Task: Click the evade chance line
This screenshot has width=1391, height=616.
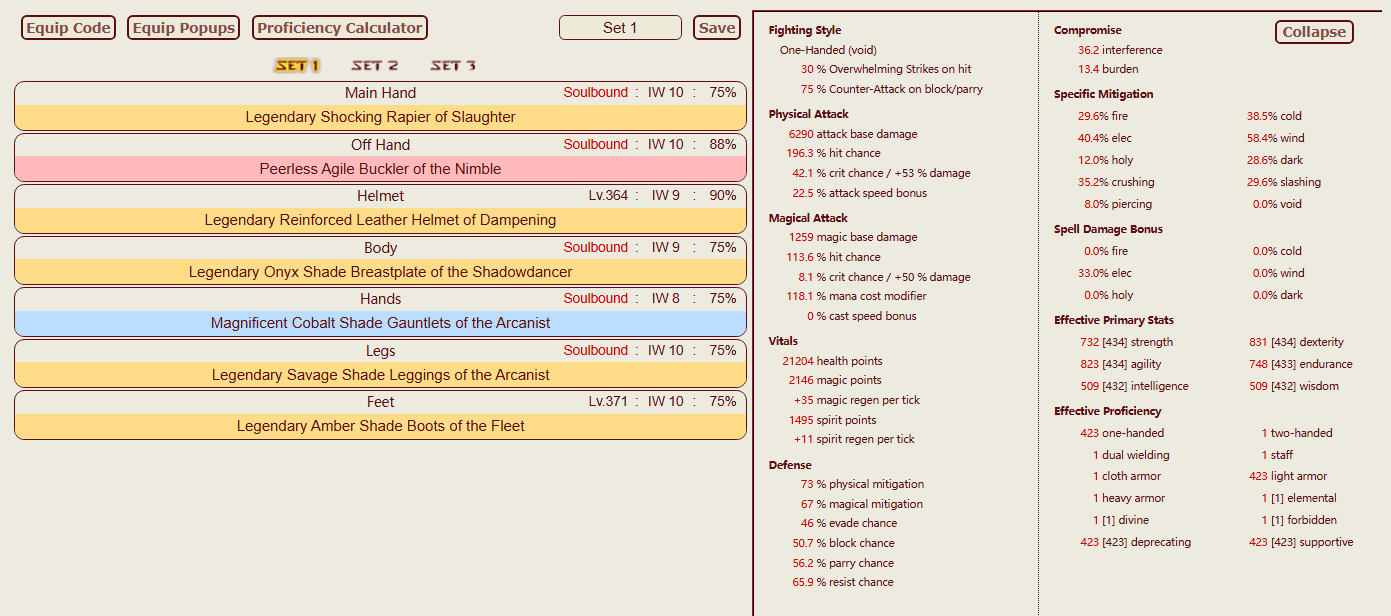Action: pyautogui.click(x=849, y=523)
